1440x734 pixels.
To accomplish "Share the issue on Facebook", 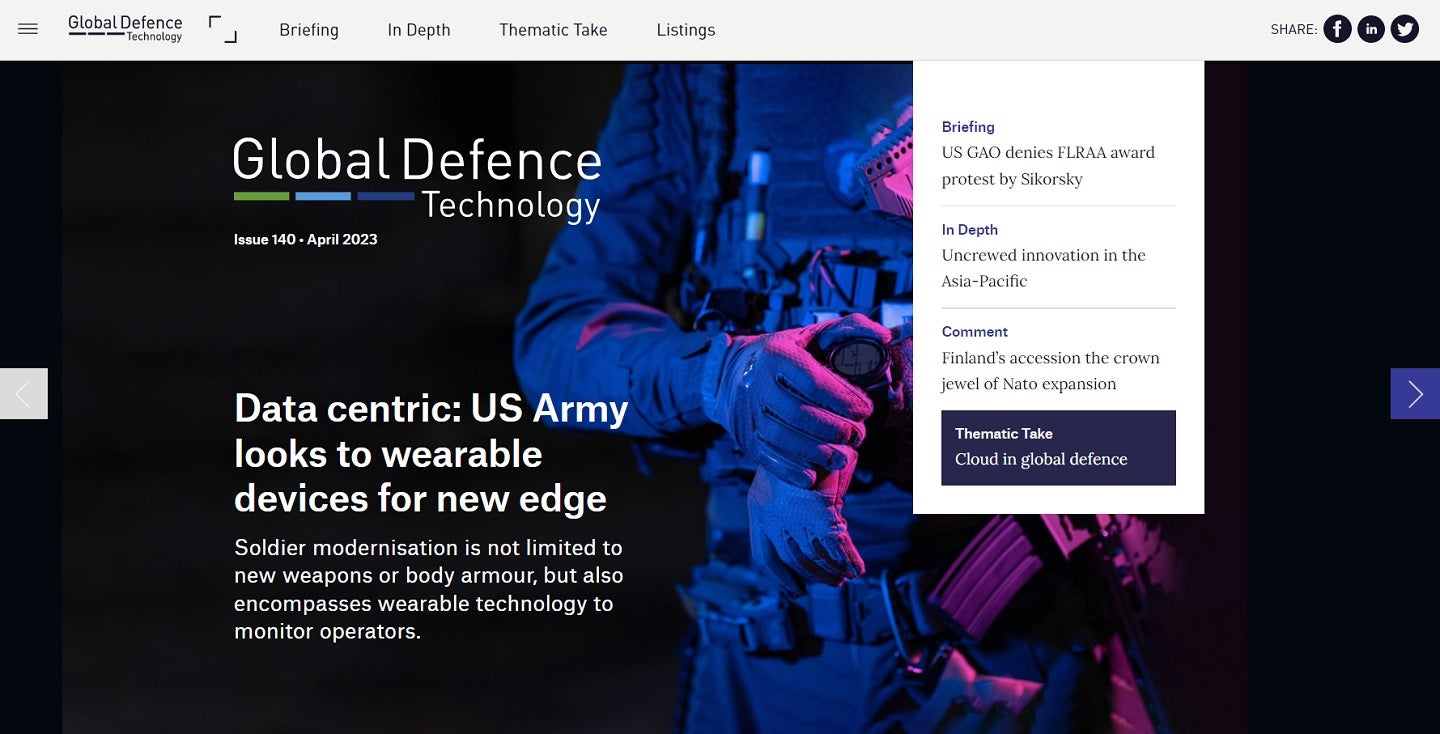I will pyautogui.click(x=1337, y=30).
